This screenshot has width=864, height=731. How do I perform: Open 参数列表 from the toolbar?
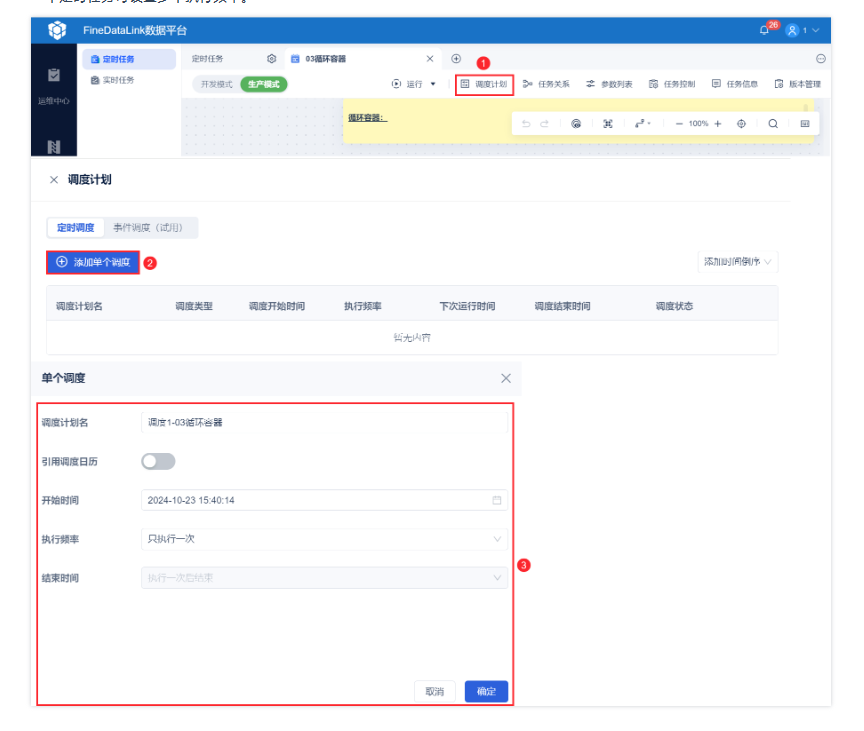pyautogui.click(x=609, y=84)
